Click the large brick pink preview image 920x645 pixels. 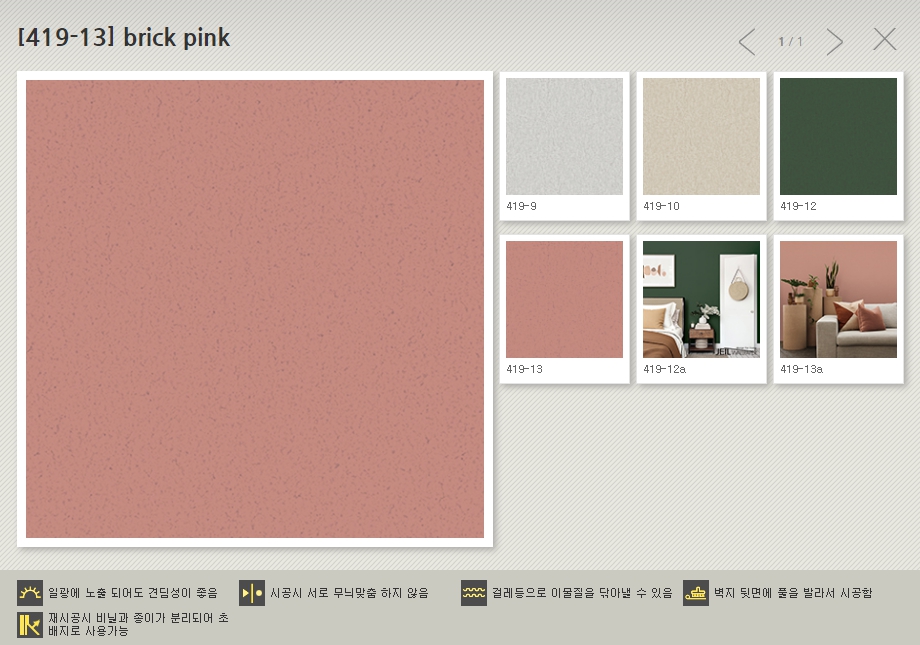[x=255, y=309]
